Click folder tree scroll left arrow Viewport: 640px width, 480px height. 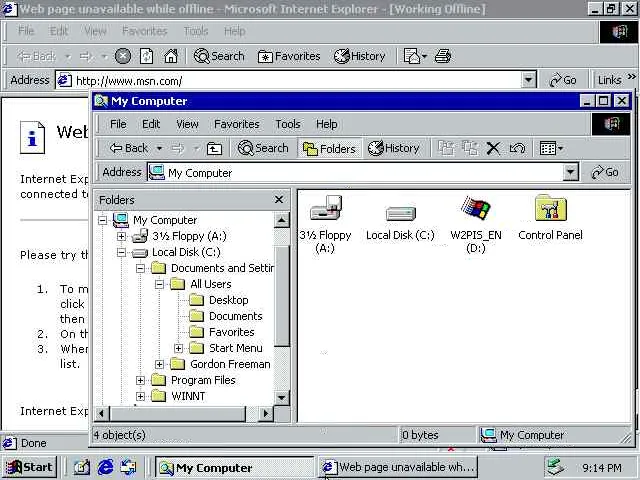coord(102,414)
